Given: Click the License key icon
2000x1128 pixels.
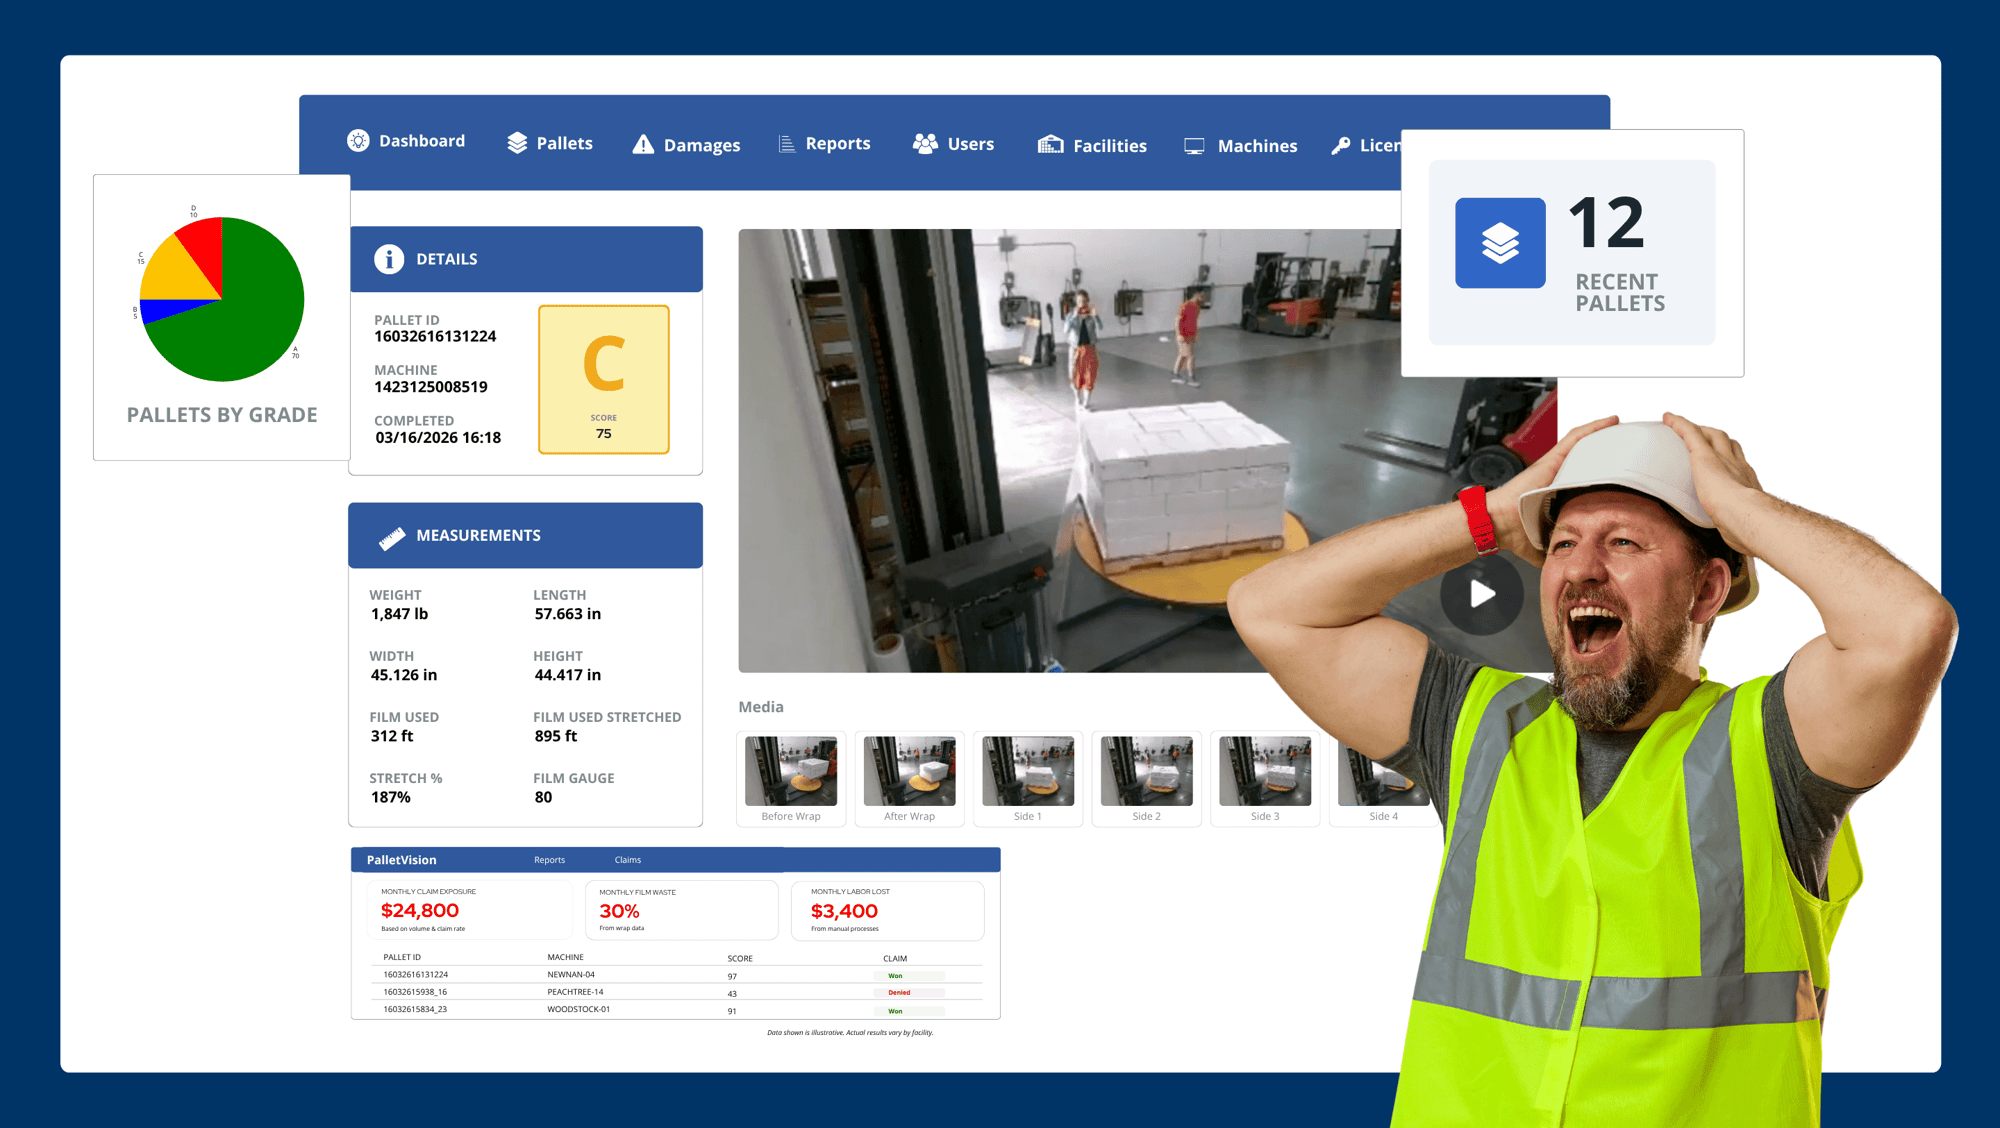Looking at the screenshot, I should [x=1341, y=146].
